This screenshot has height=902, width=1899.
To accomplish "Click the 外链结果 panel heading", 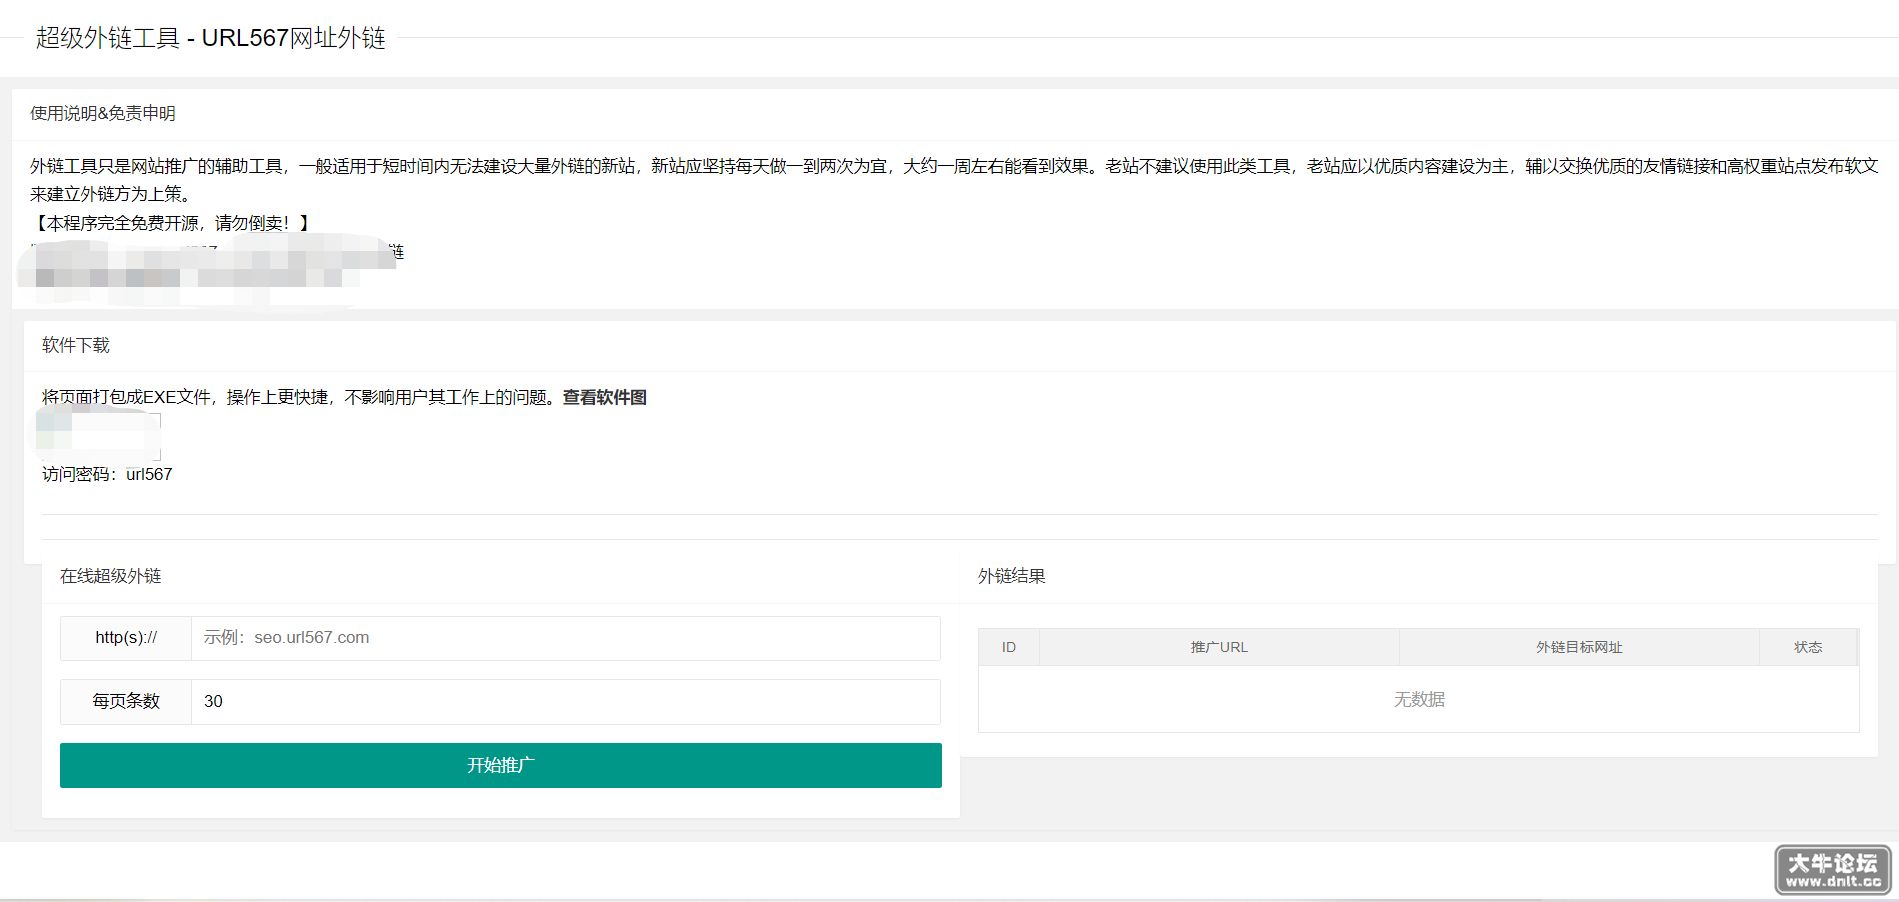I will [1012, 576].
